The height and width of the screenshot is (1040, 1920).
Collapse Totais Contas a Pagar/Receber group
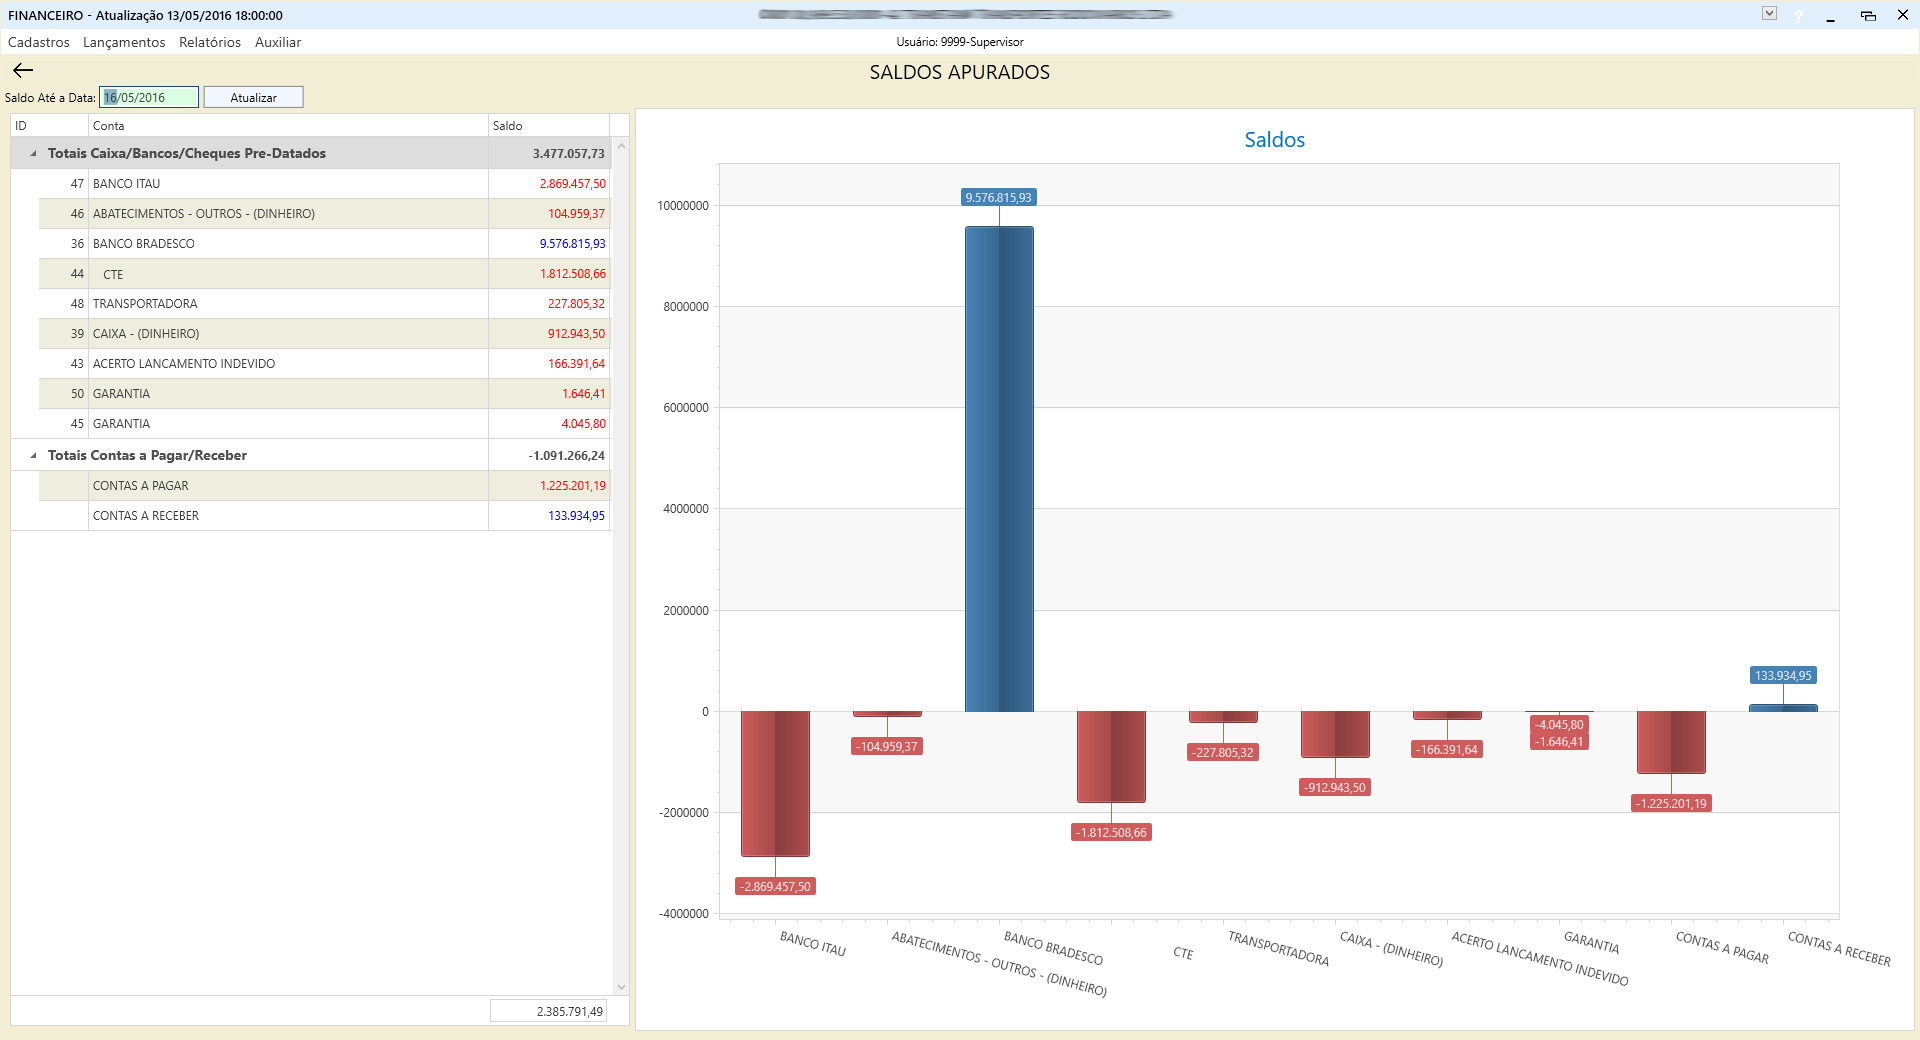(x=33, y=456)
